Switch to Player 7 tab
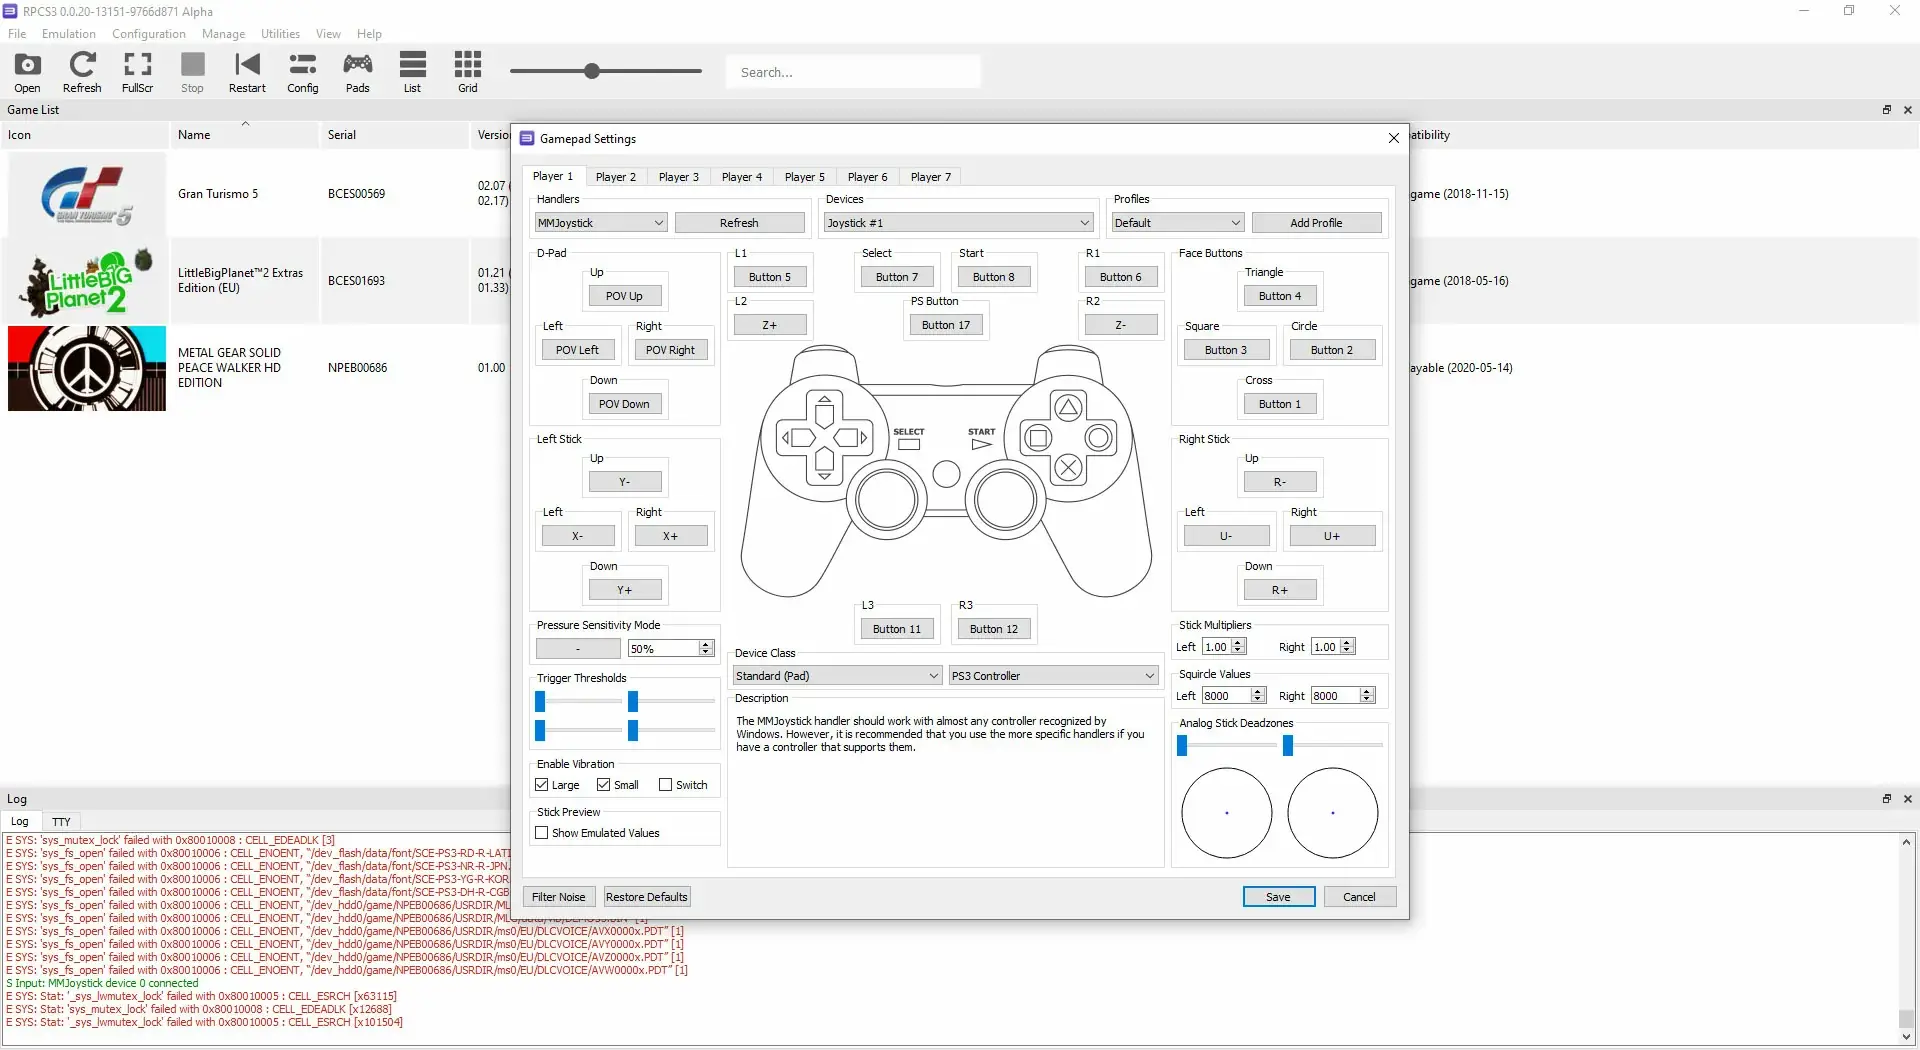 (x=930, y=177)
